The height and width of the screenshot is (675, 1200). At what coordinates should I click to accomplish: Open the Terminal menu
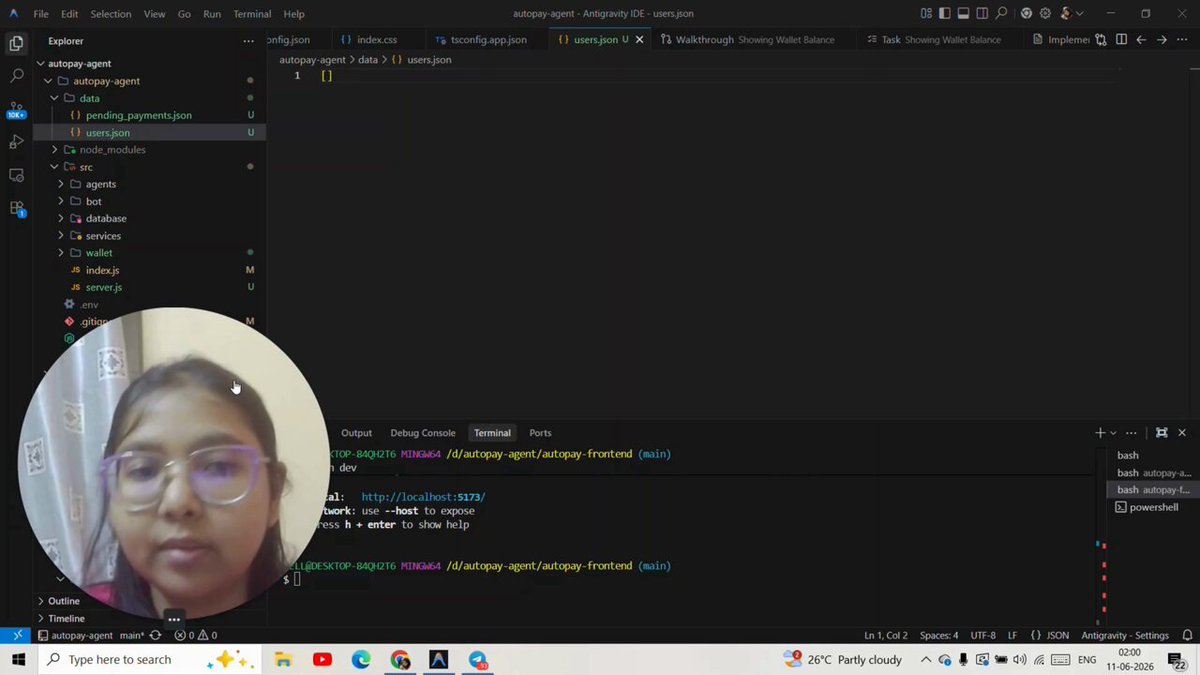(x=252, y=14)
